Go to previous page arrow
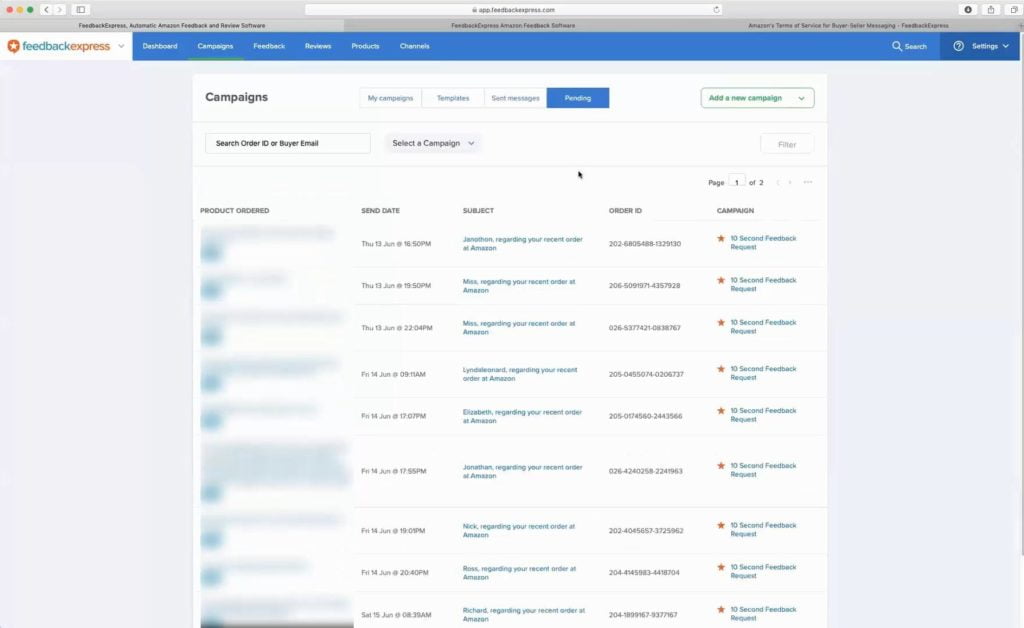Viewport: 1024px width, 628px height. [x=777, y=183]
